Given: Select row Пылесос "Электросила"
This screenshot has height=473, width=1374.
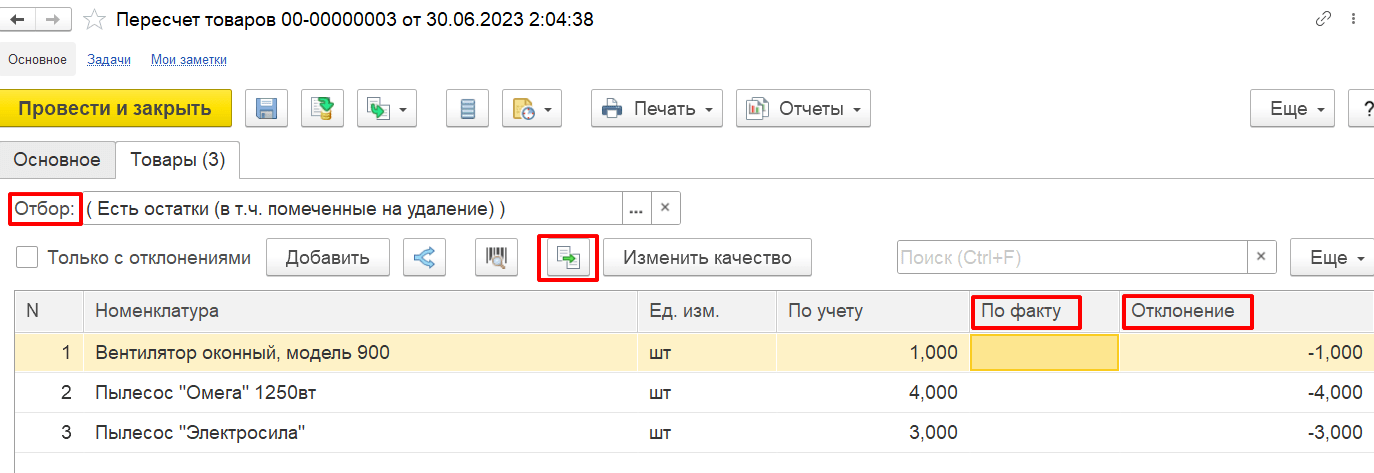Looking at the screenshot, I should [694, 432].
